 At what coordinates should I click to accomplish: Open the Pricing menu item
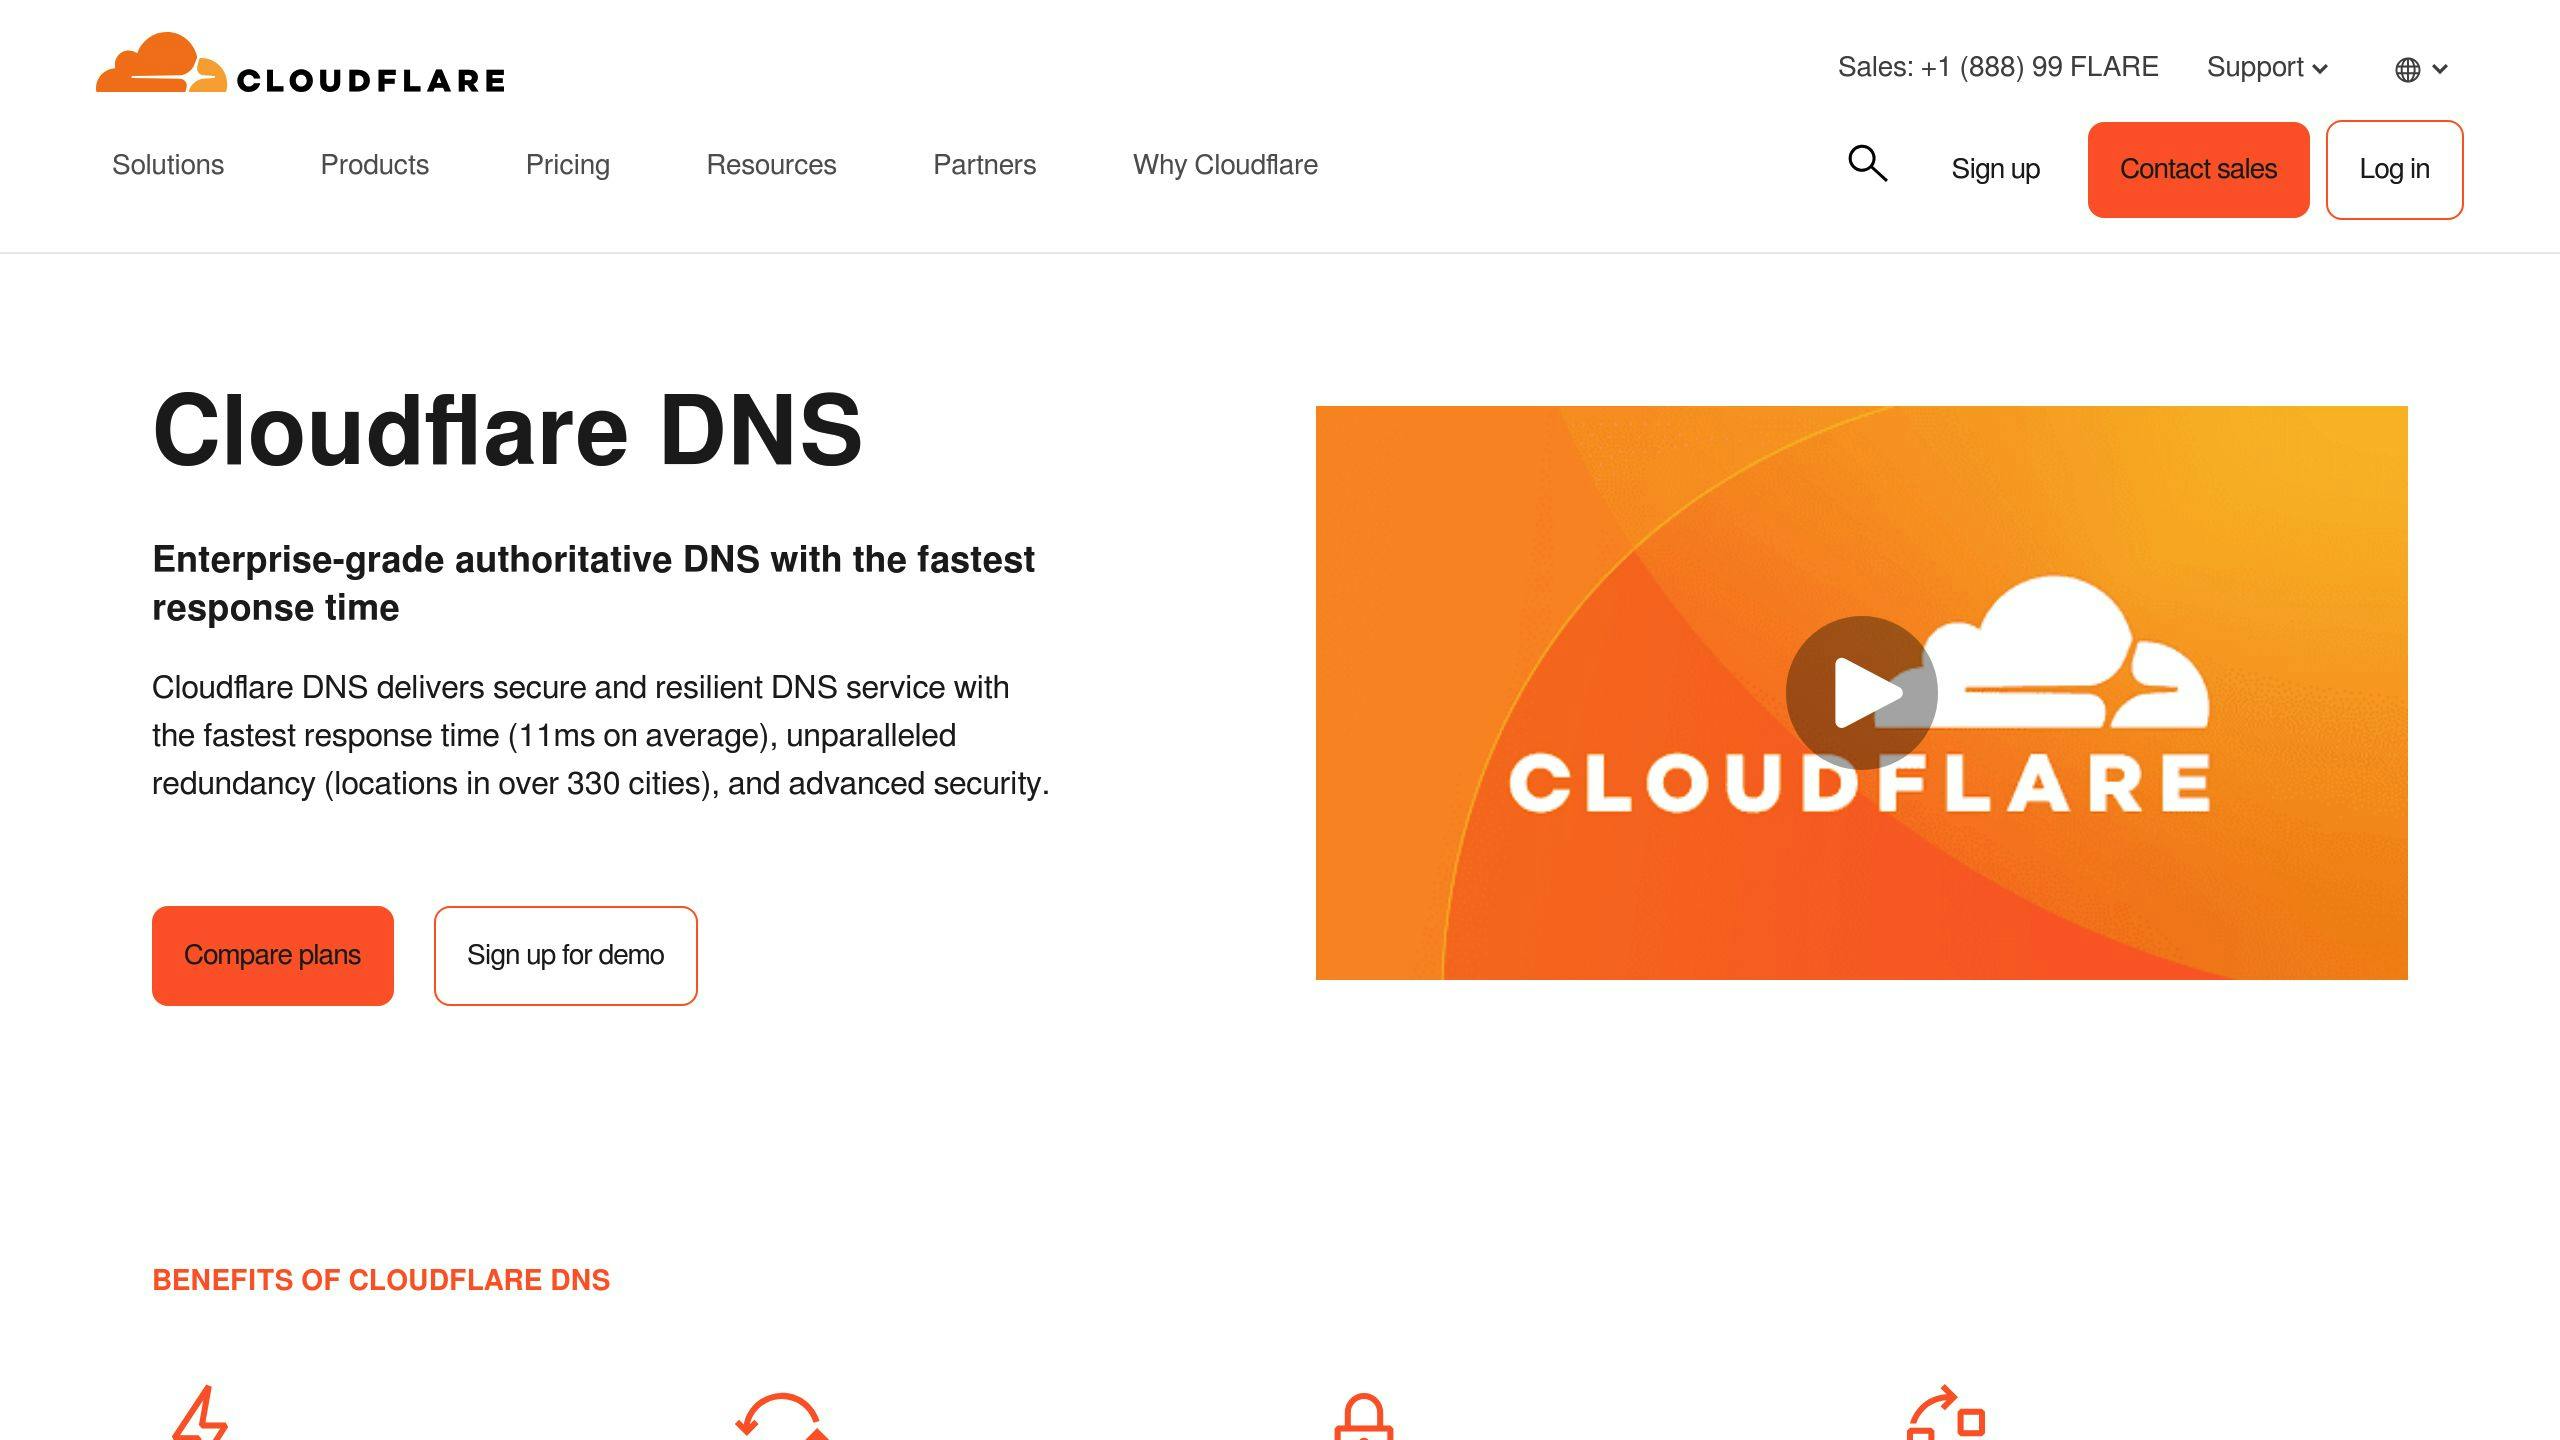point(568,165)
